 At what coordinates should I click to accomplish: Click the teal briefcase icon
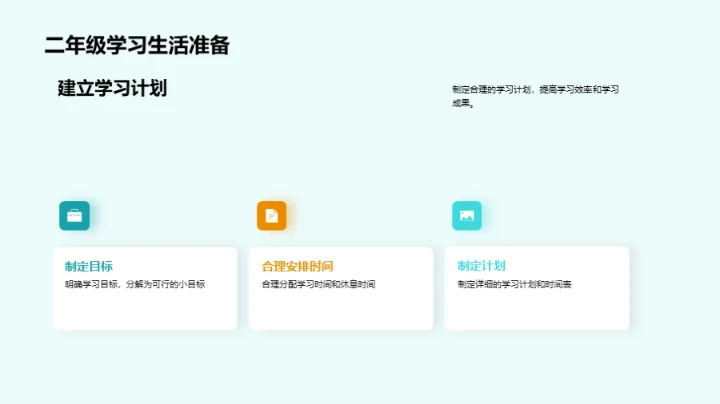point(74,216)
